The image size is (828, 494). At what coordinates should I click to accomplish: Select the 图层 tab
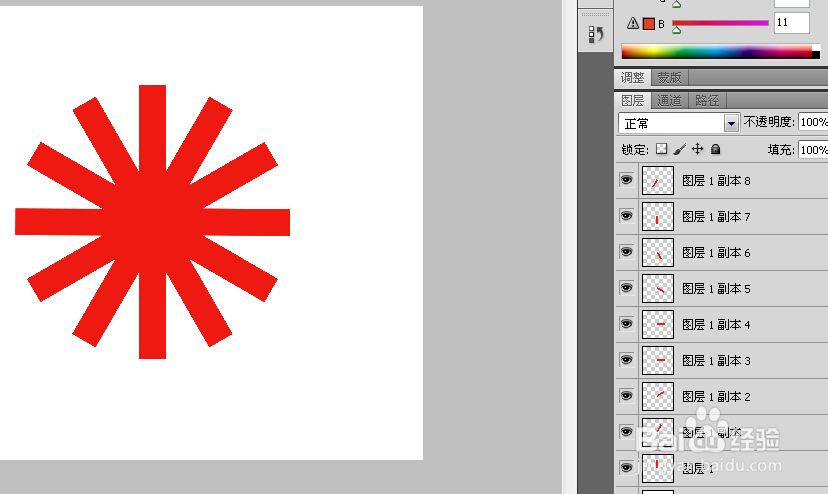click(x=633, y=100)
